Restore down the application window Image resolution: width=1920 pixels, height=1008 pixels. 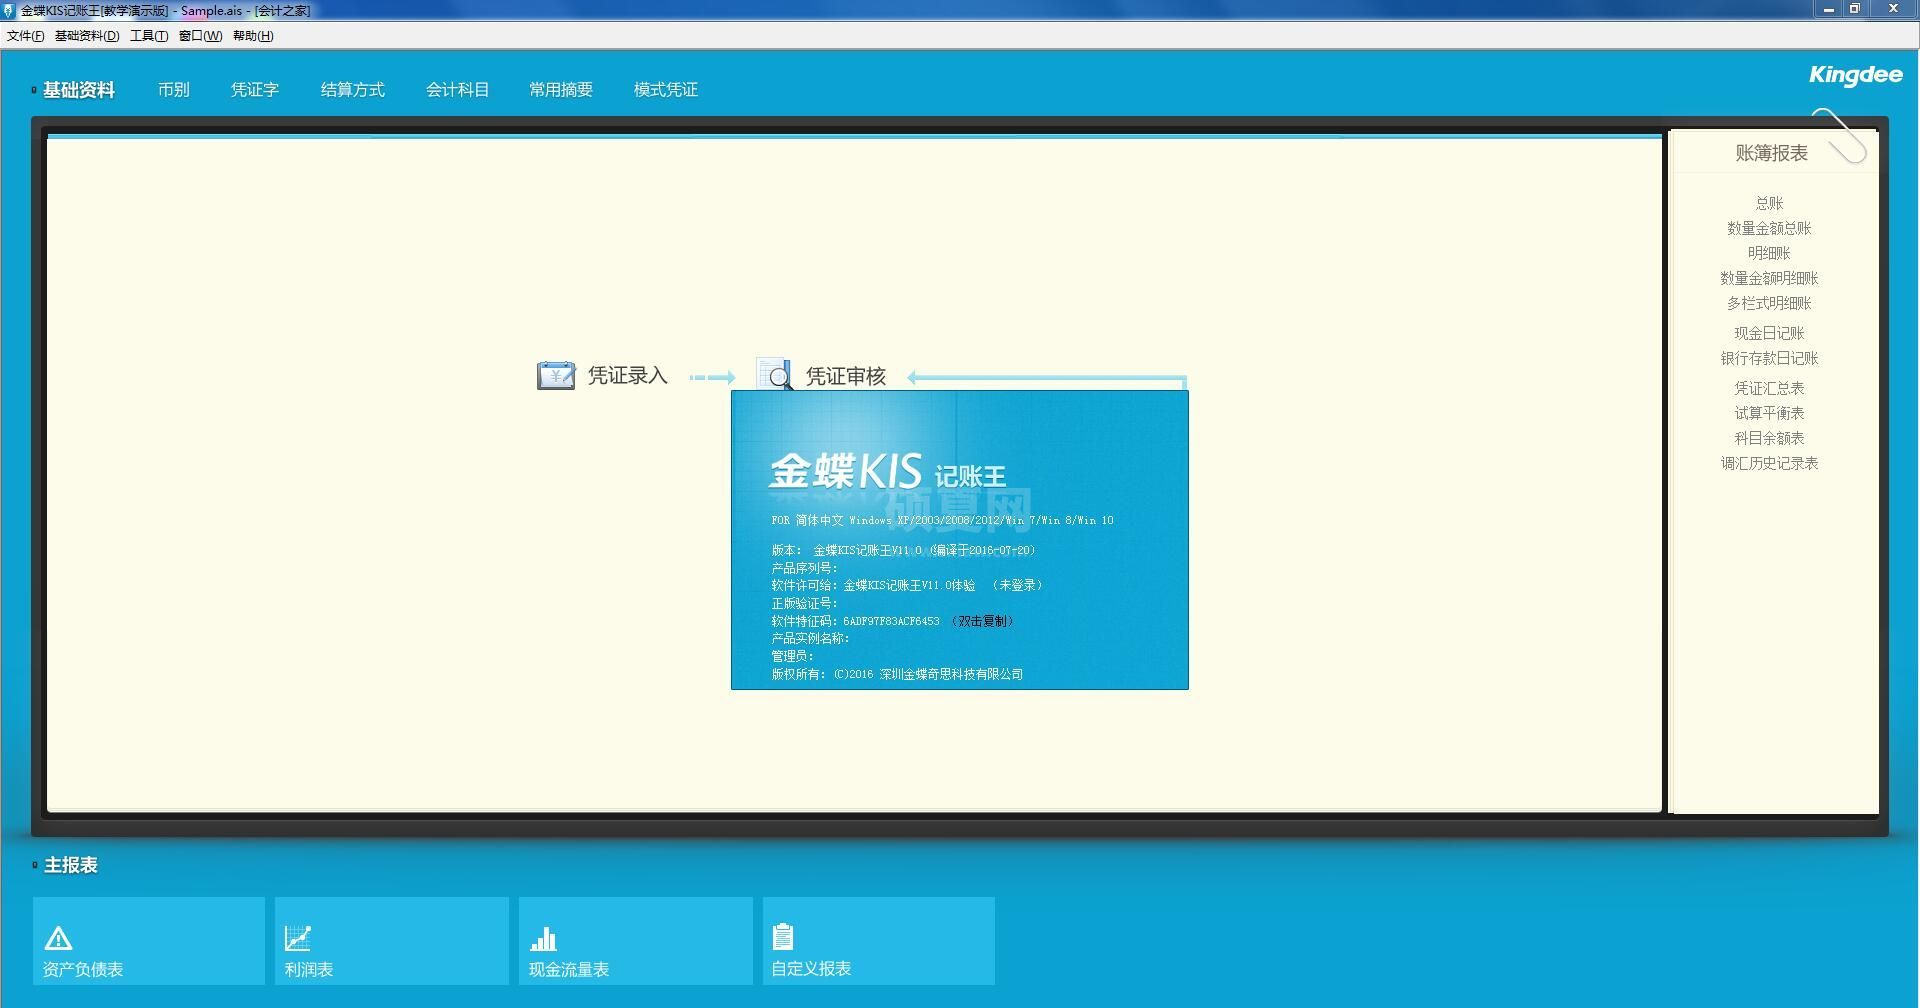(1855, 9)
